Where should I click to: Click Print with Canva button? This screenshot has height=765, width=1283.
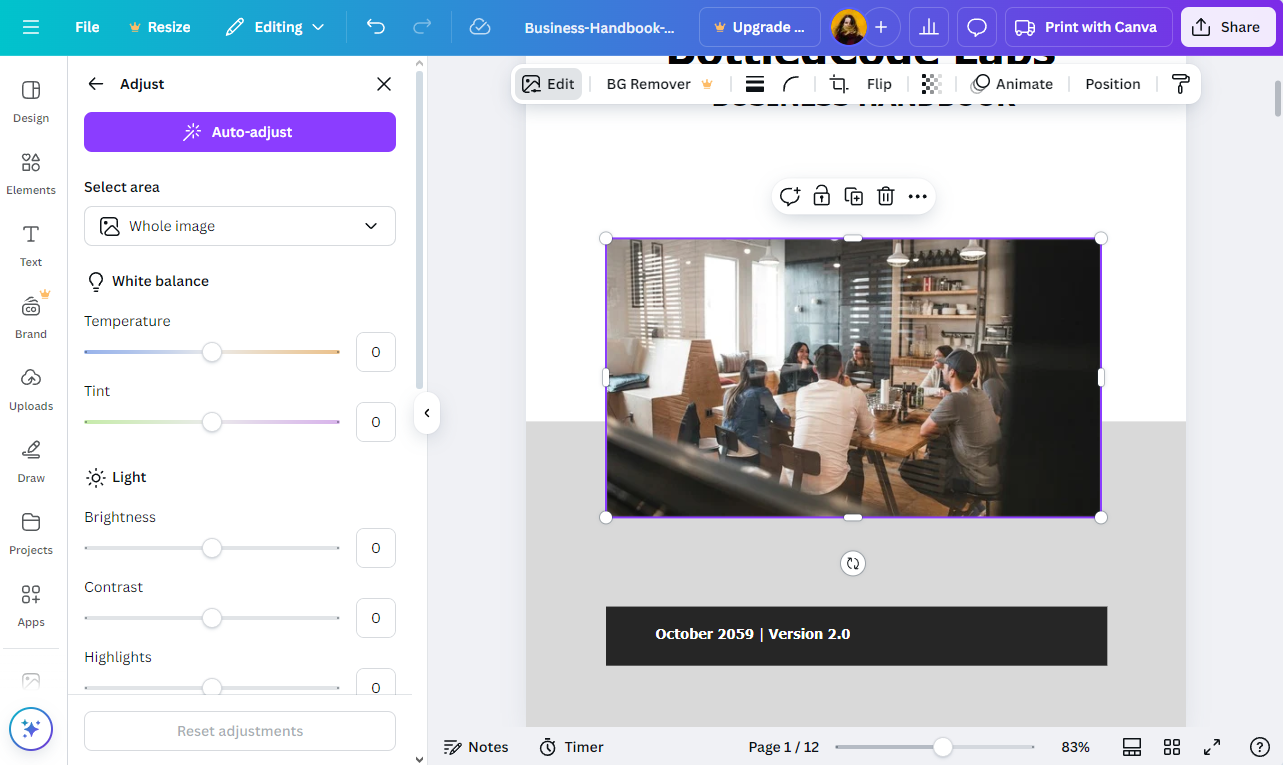coord(1088,27)
